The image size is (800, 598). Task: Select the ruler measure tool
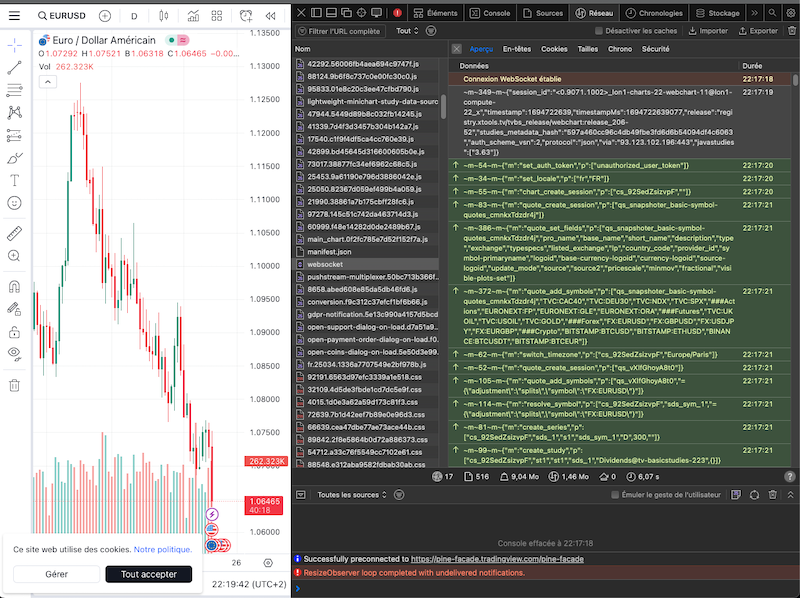click(14, 233)
